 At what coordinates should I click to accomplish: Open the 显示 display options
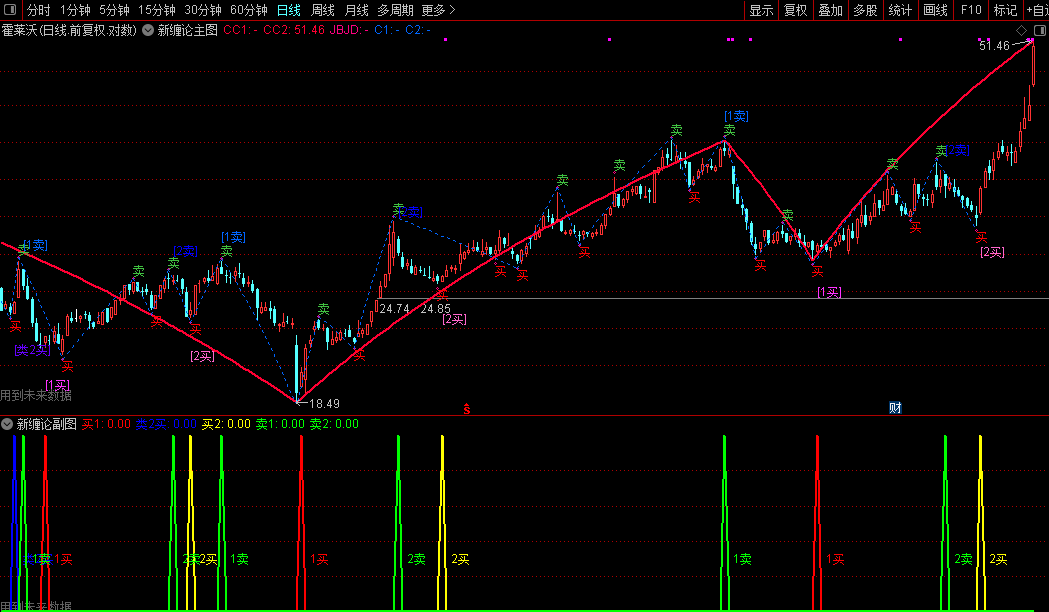click(x=761, y=10)
